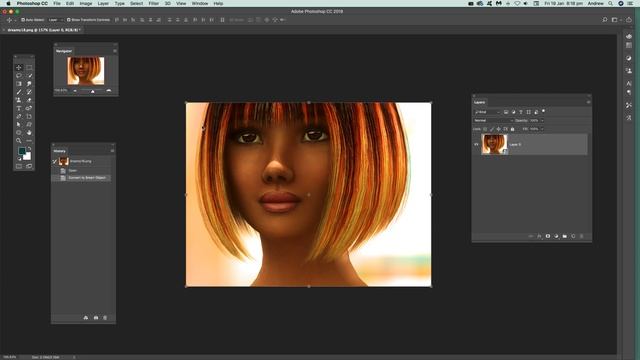Select the Type tool

[19, 108]
